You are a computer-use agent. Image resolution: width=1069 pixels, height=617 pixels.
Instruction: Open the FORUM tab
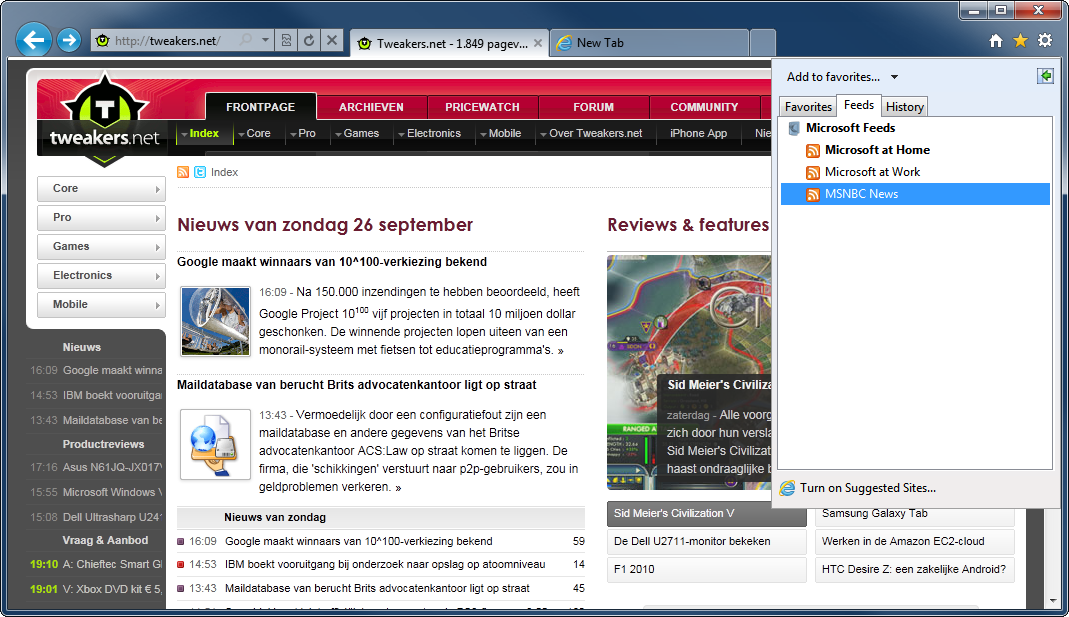593,107
